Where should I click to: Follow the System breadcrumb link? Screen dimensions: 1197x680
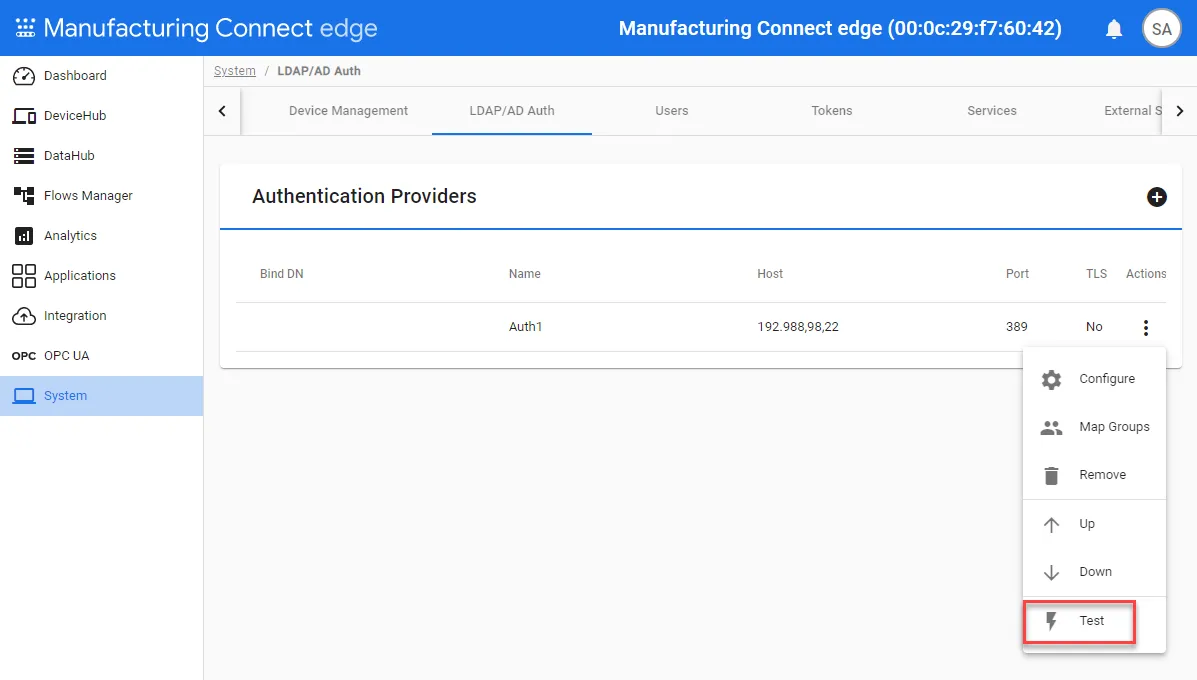[234, 71]
